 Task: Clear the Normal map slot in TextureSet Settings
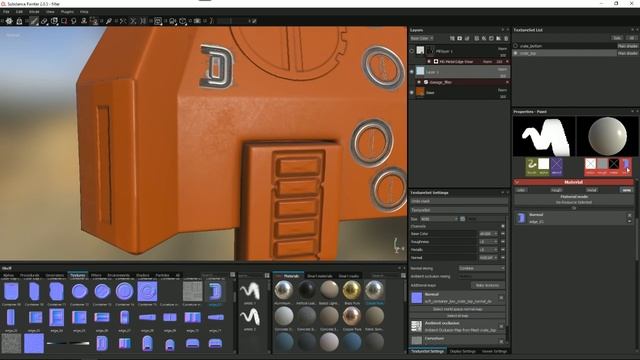501,298
